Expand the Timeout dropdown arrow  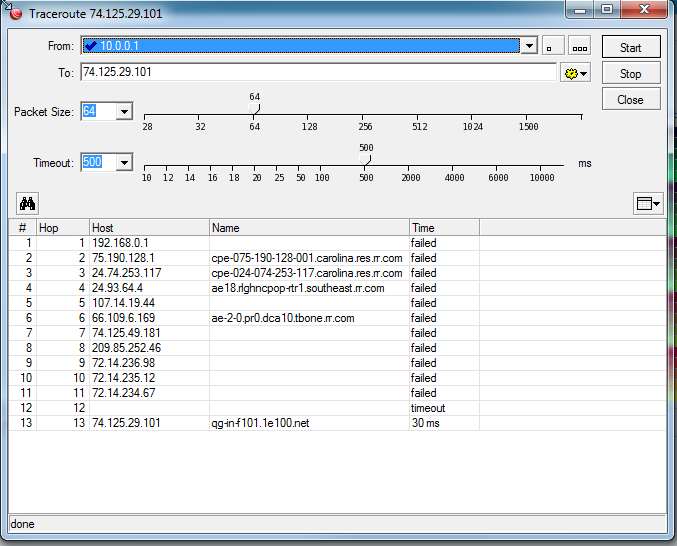click(x=124, y=163)
